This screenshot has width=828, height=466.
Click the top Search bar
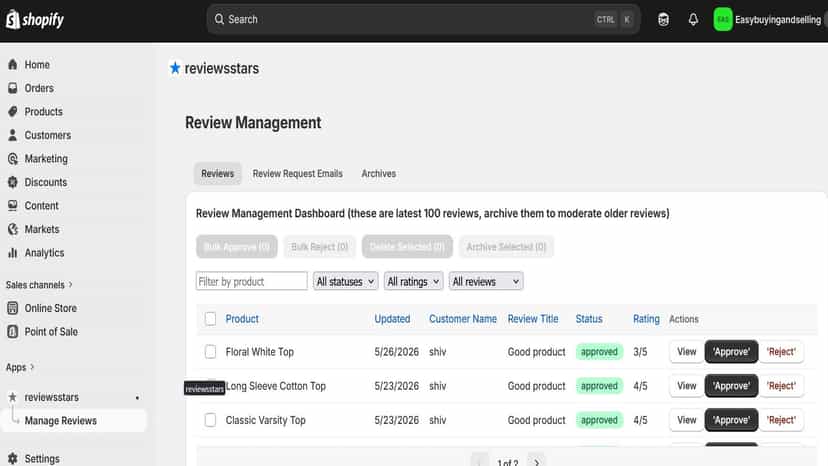point(424,20)
